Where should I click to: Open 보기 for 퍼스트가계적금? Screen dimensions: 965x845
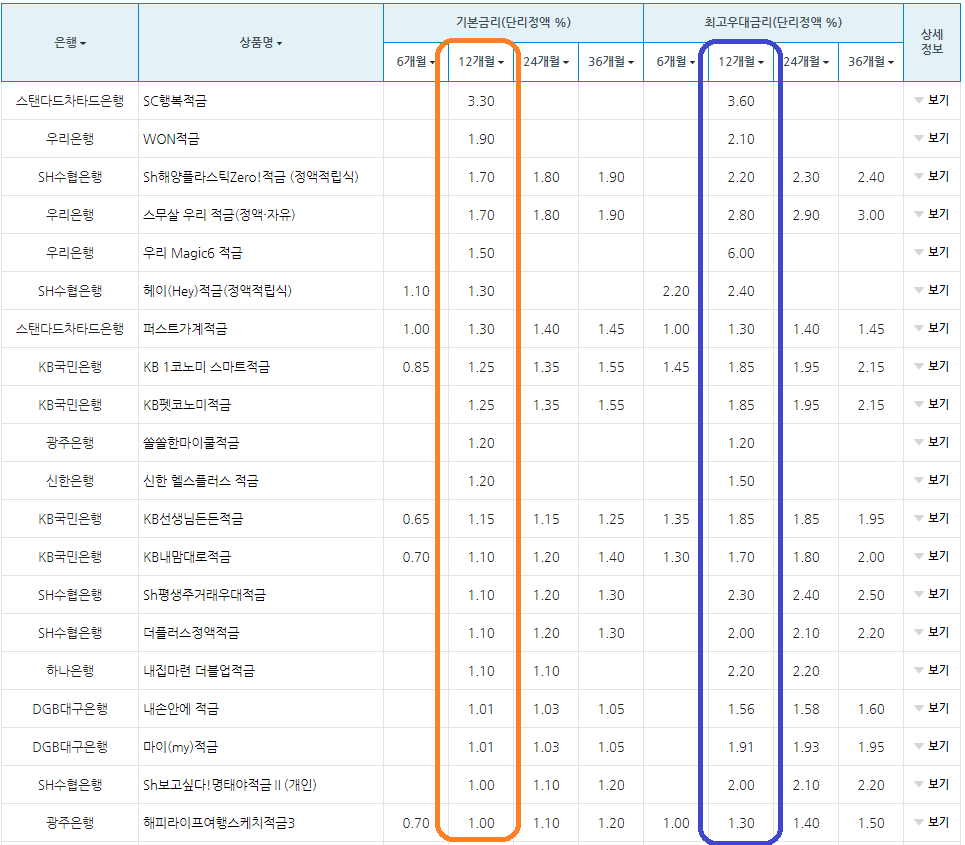932,329
